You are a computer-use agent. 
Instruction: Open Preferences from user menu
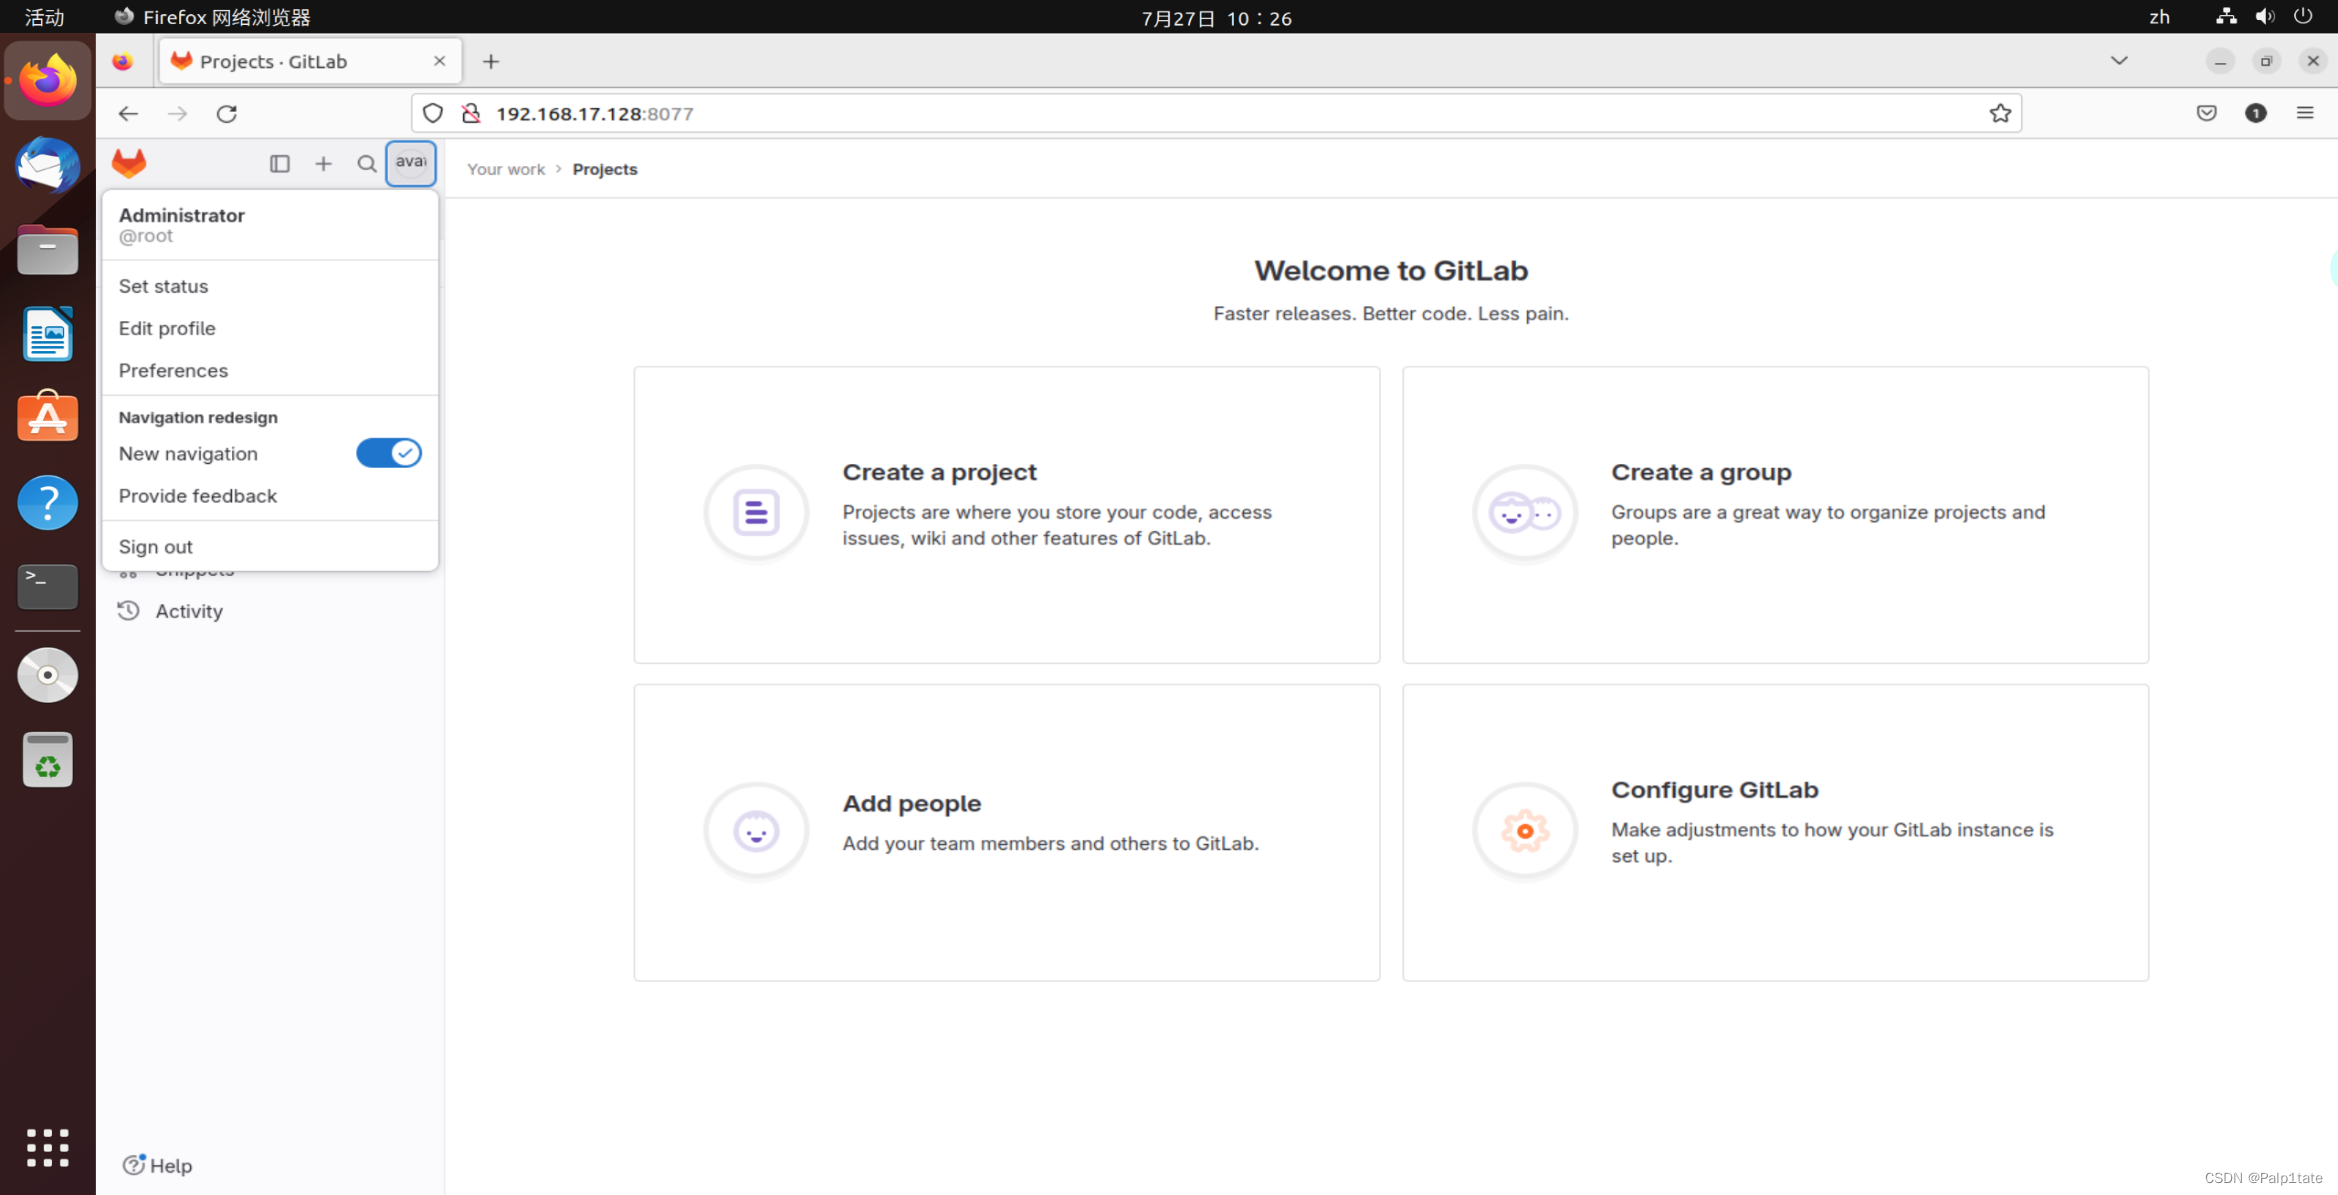[270, 370]
